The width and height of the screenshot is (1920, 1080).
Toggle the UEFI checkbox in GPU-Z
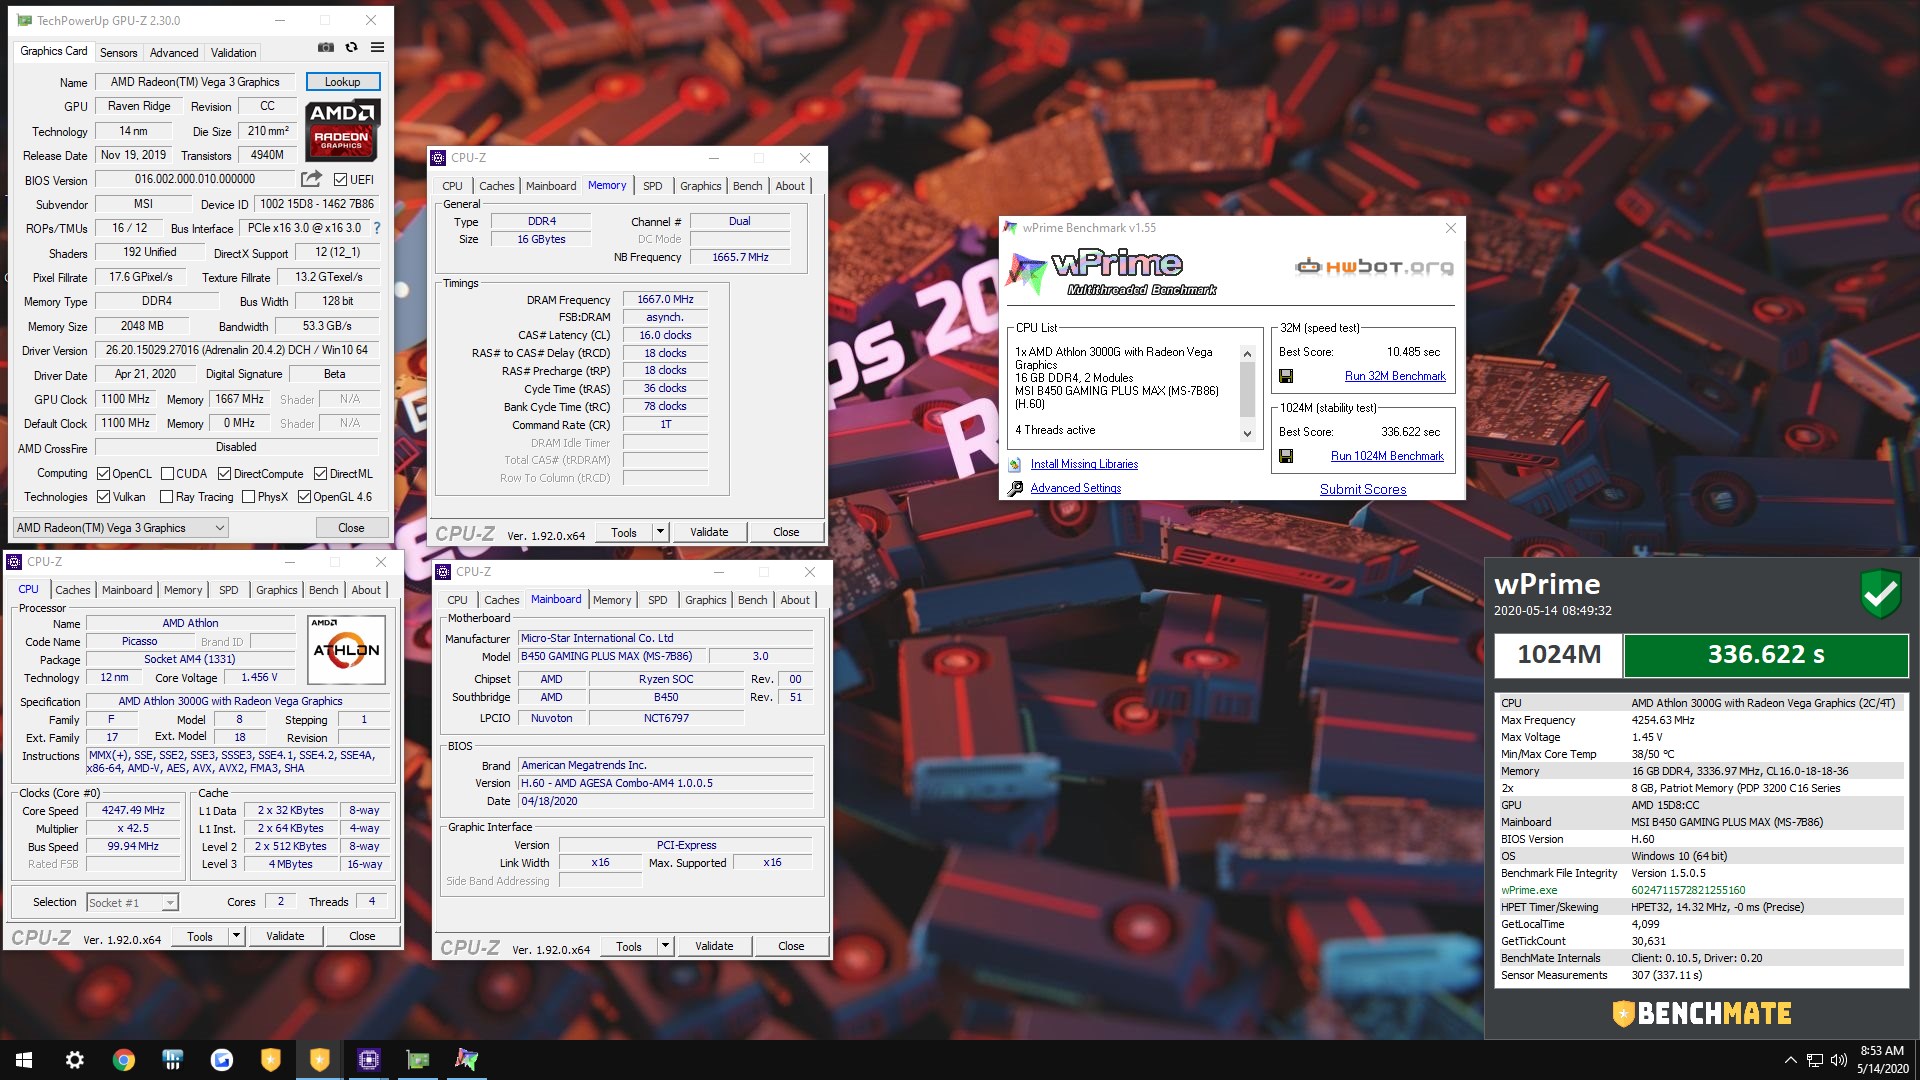tap(341, 180)
